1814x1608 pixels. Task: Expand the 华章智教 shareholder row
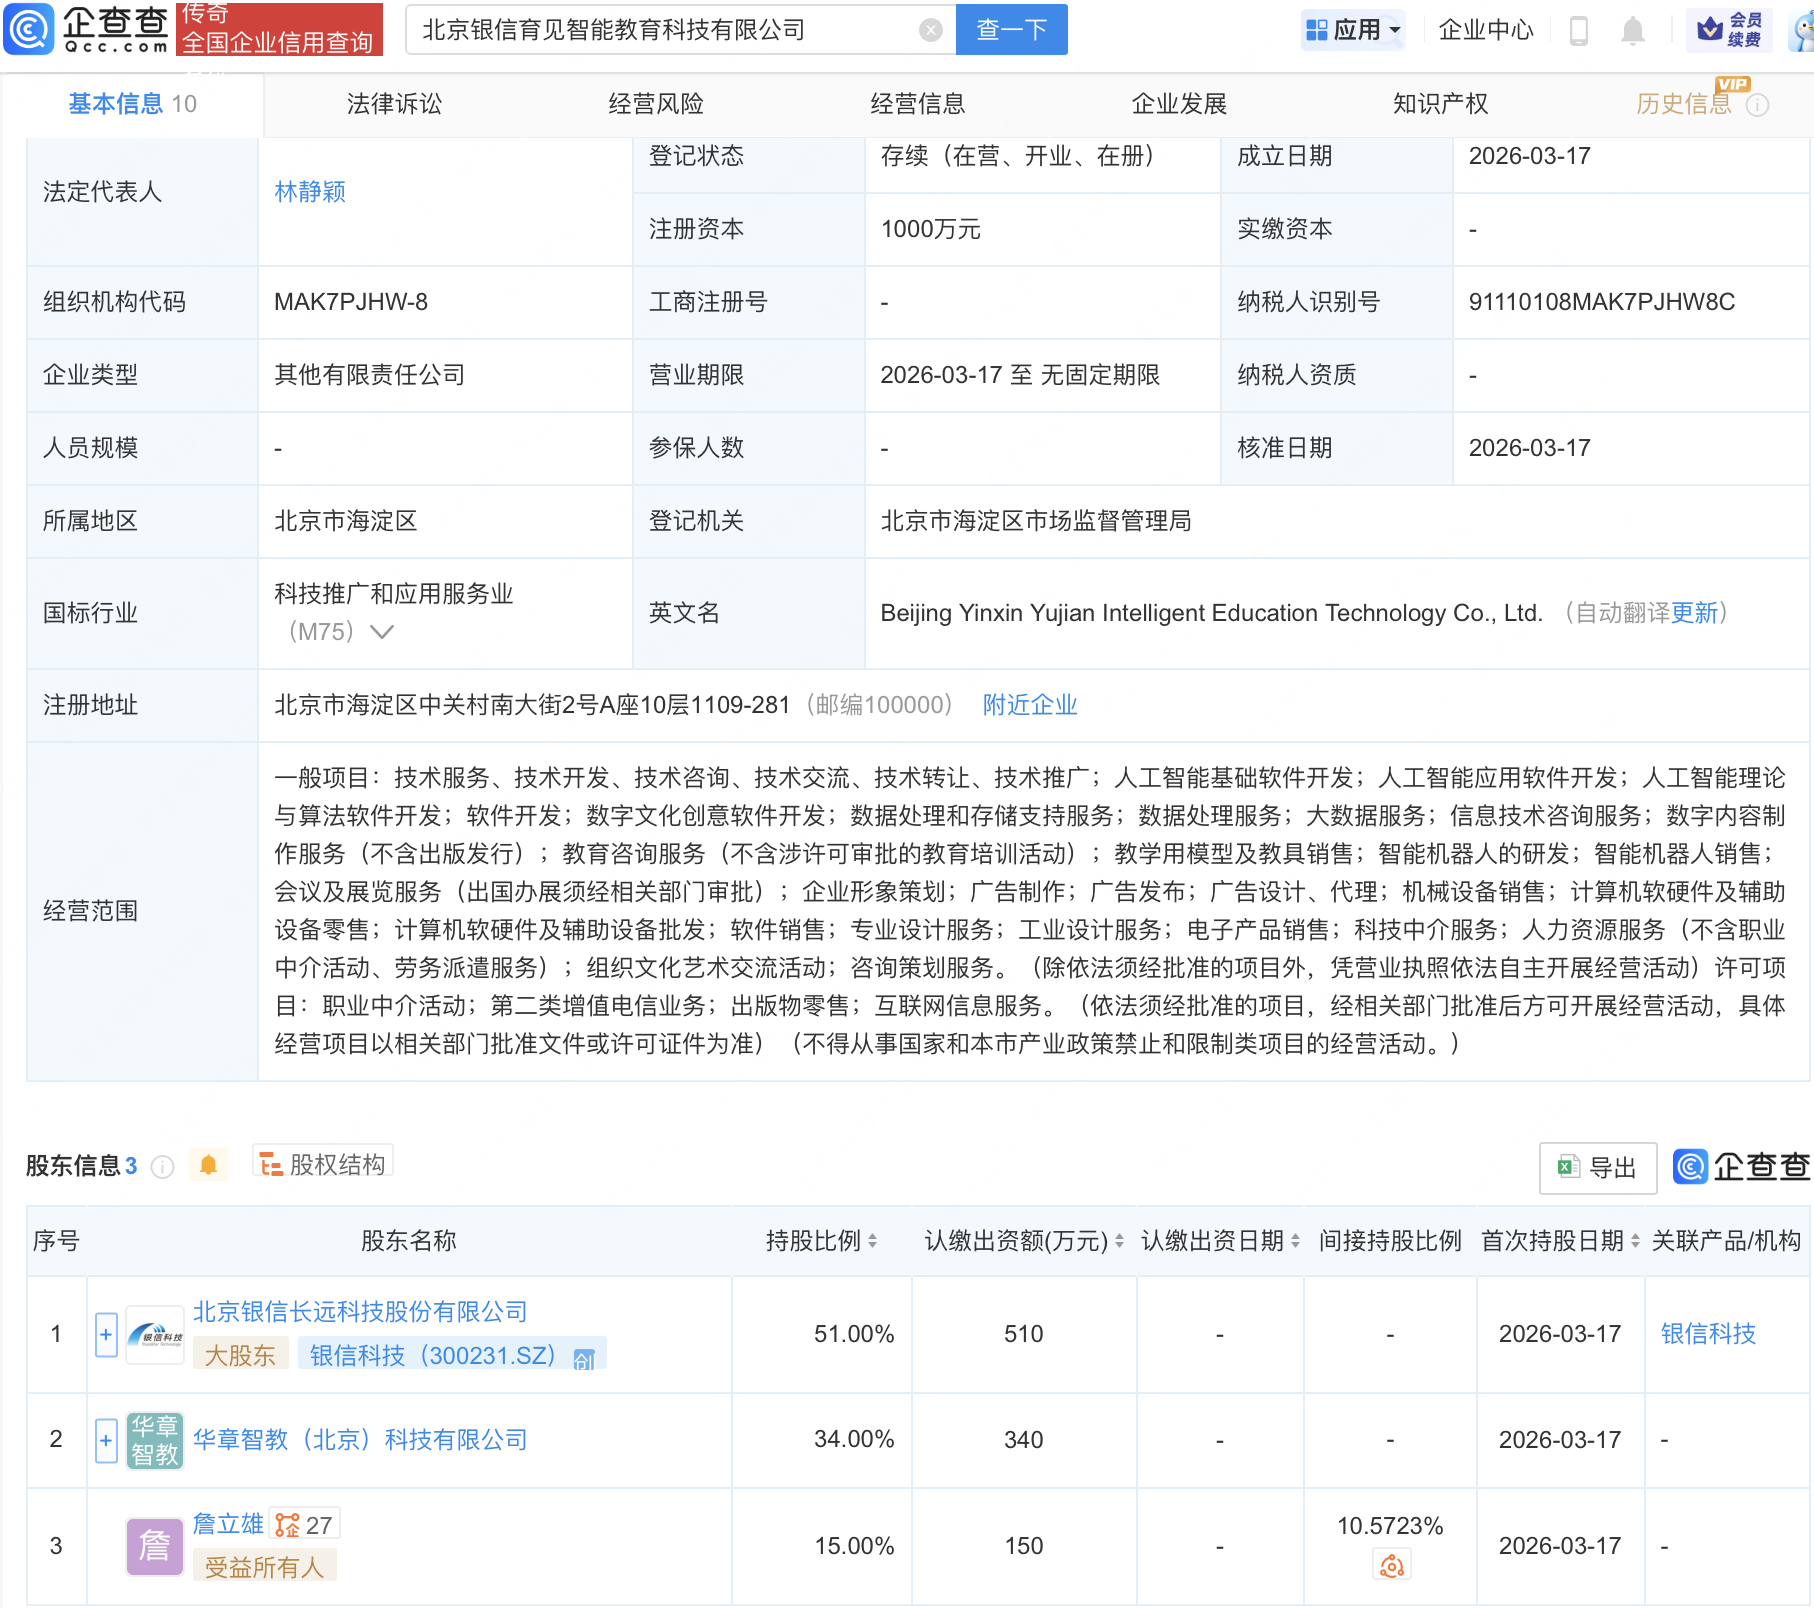tap(106, 1440)
